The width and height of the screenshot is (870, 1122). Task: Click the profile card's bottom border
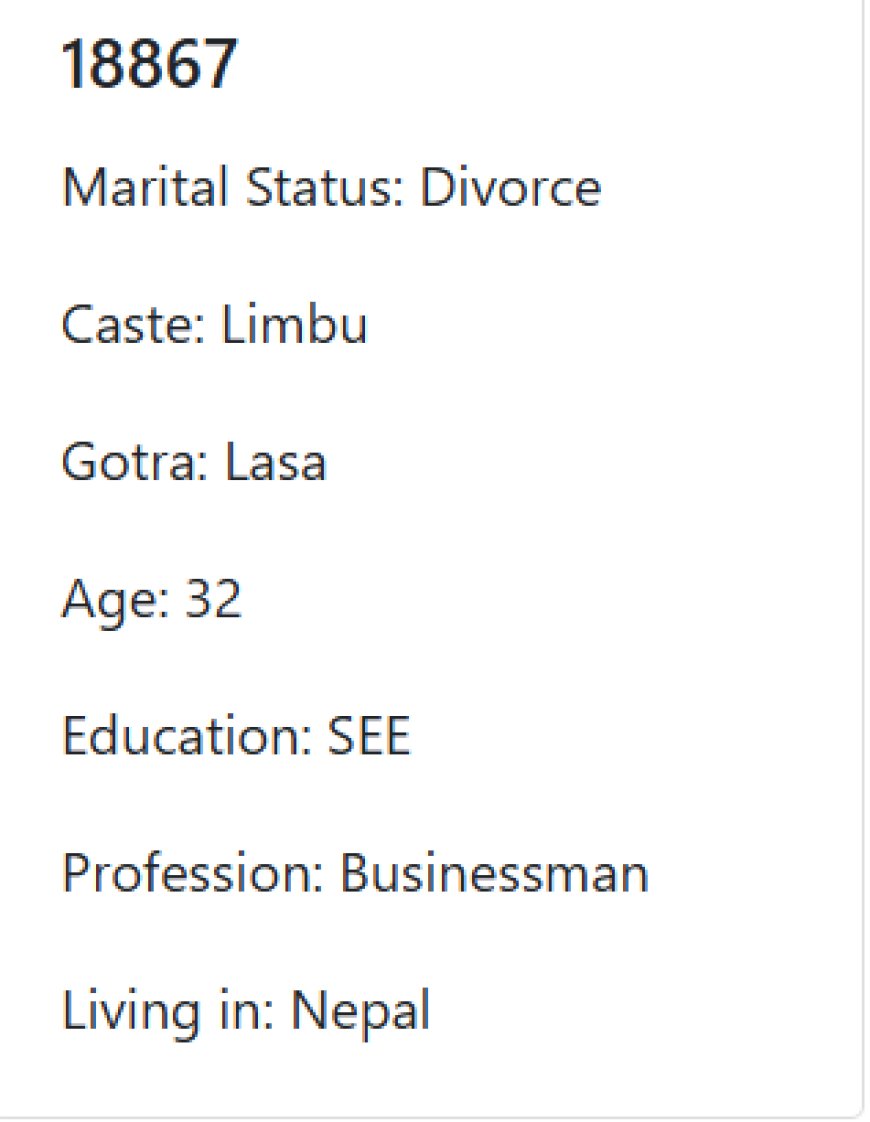[x=429, y=1117]
